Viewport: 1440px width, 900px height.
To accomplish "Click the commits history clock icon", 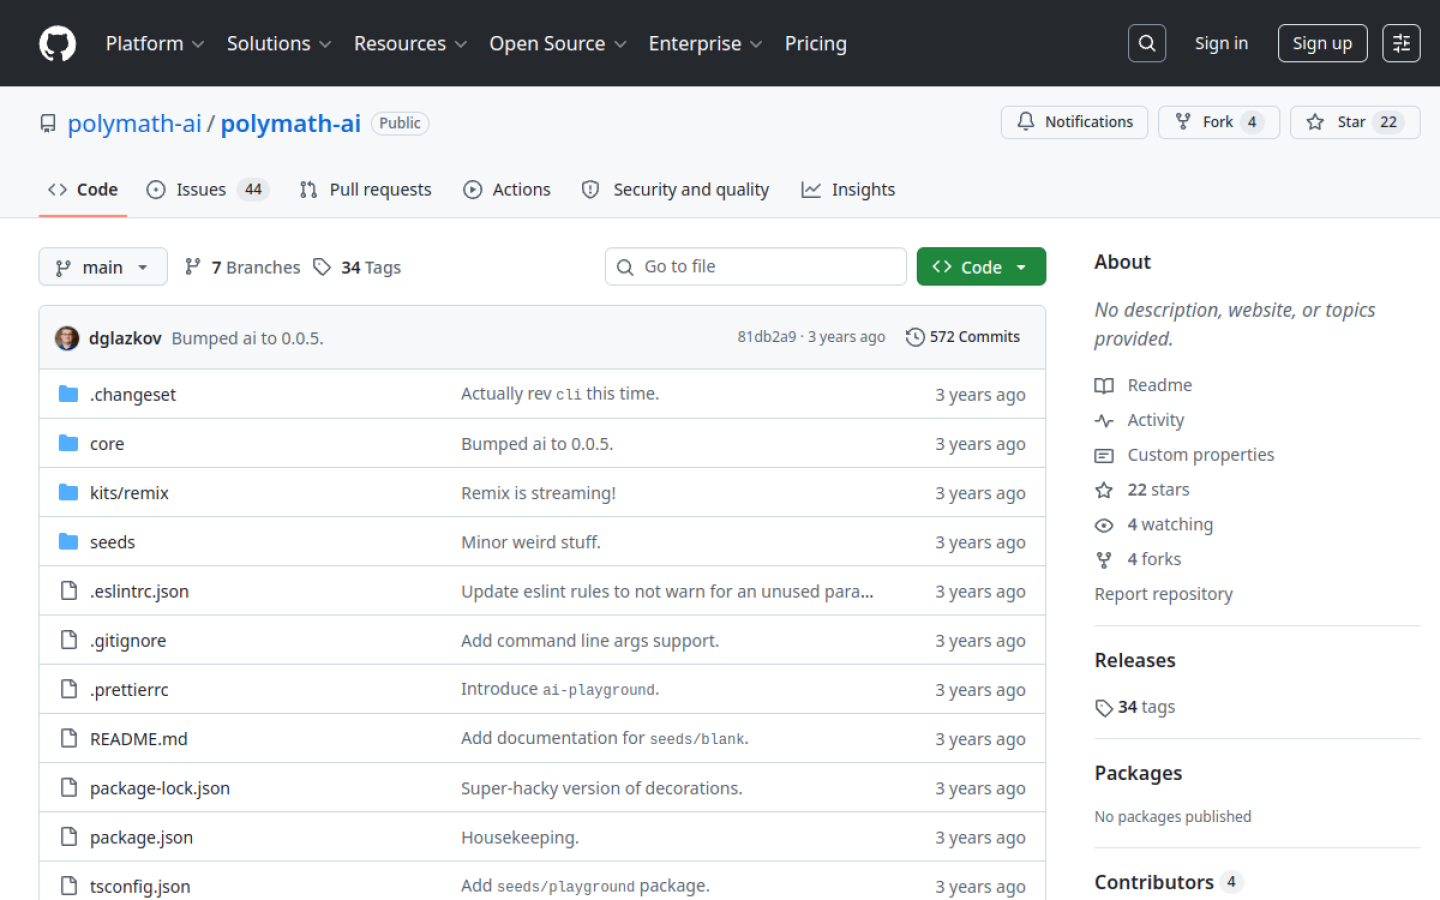I will click(x=915, y=337).
